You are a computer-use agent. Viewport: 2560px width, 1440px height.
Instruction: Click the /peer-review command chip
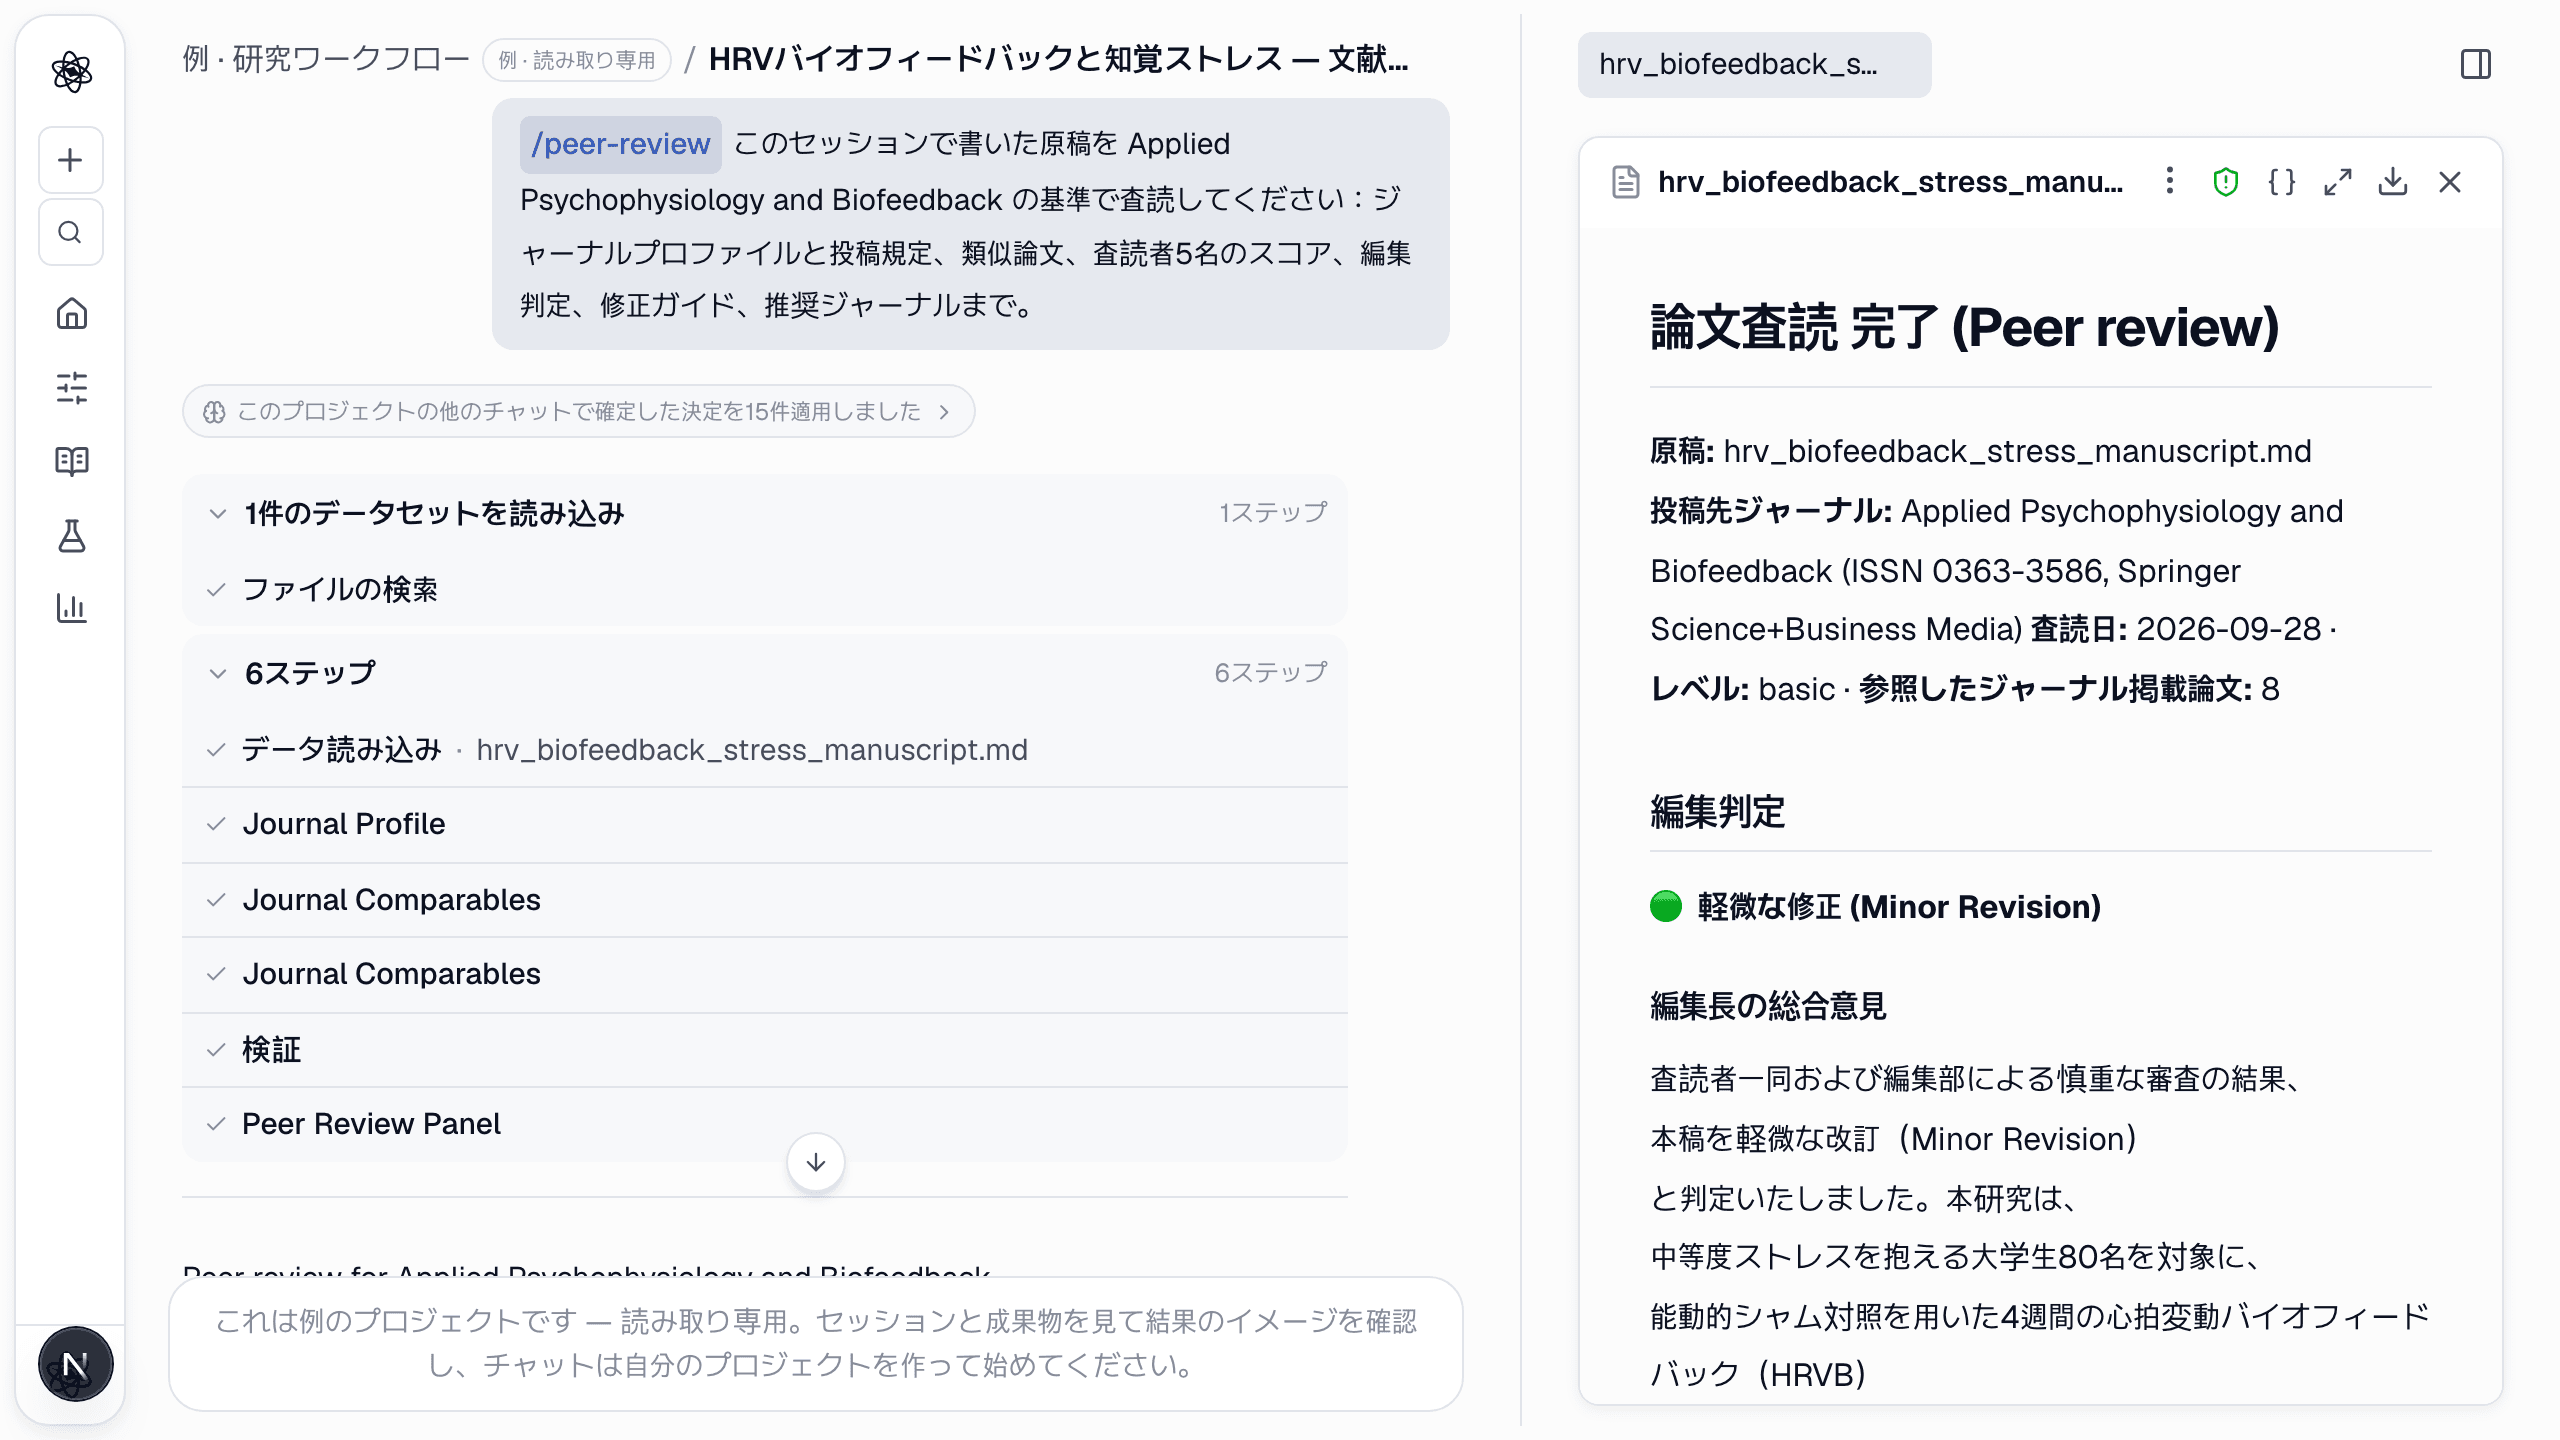[x=620, y=144]
